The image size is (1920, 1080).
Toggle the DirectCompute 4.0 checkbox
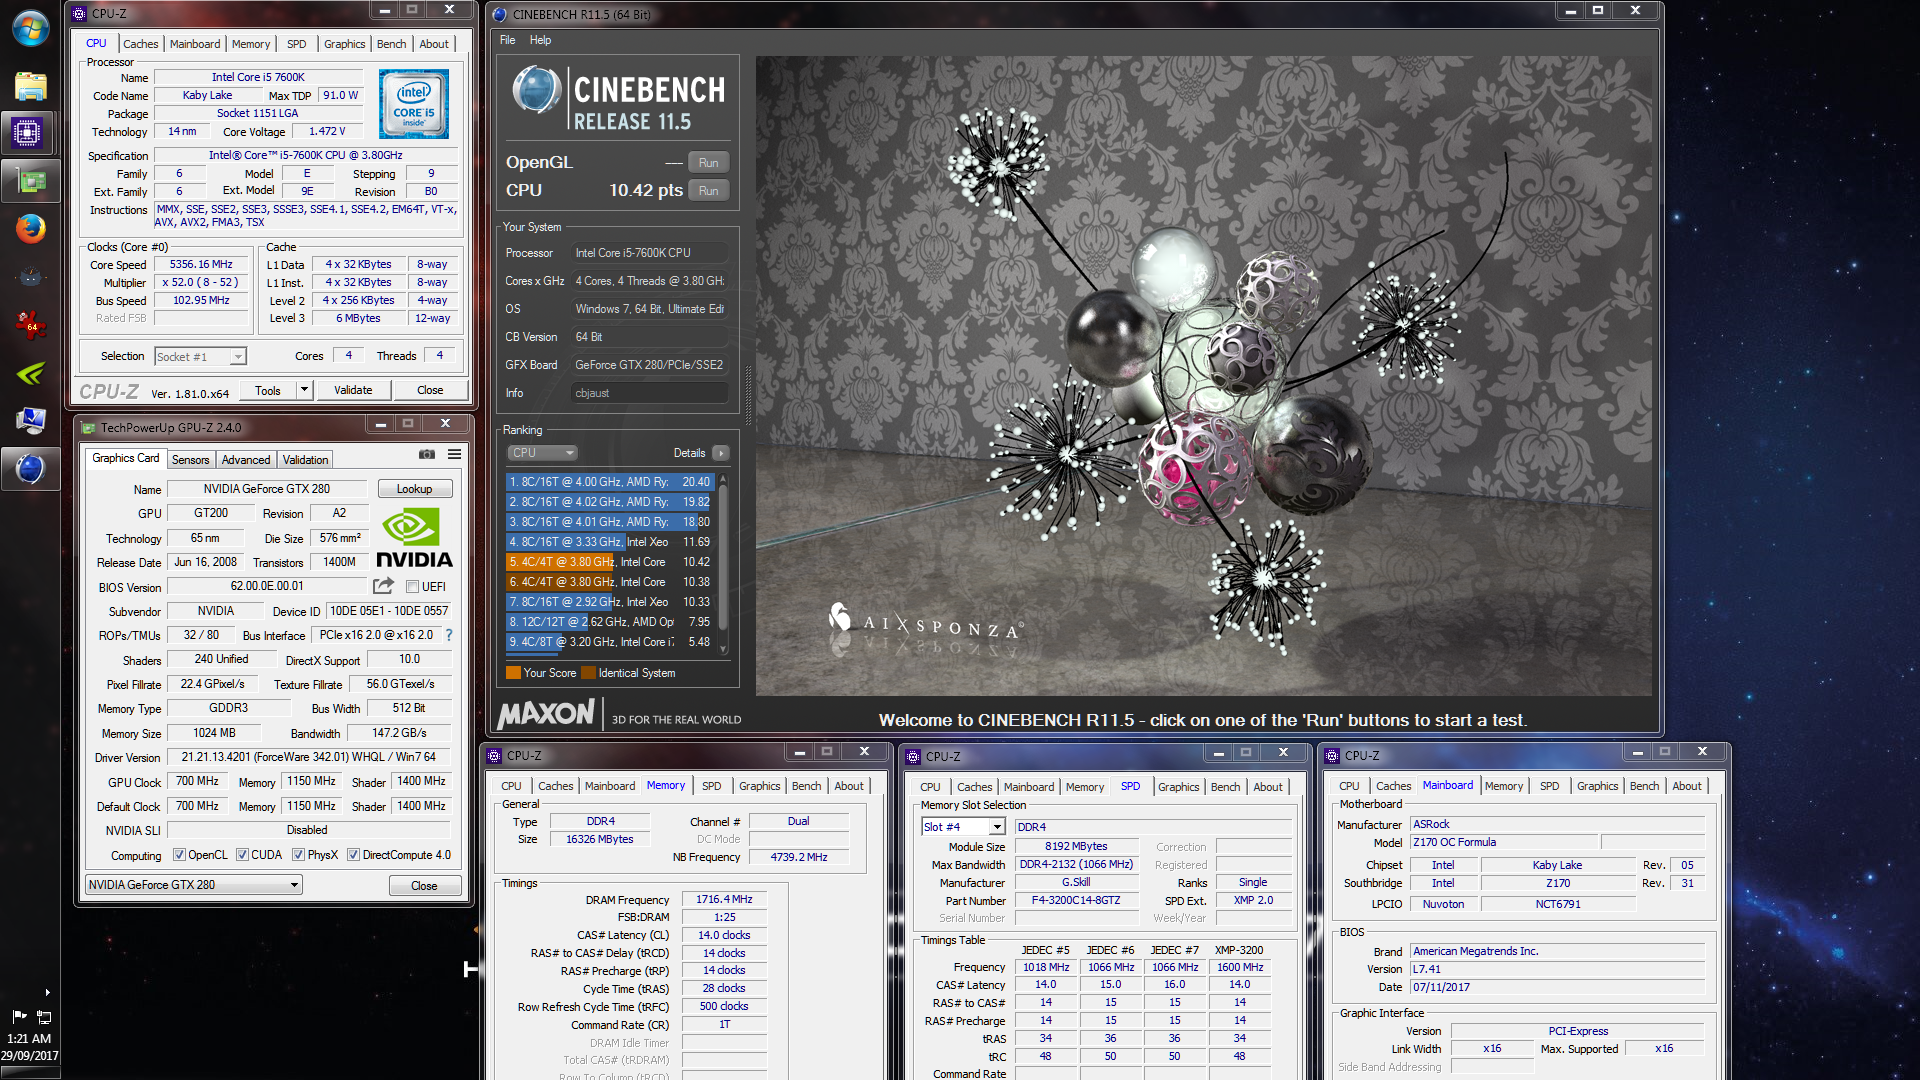click(353, 855)
